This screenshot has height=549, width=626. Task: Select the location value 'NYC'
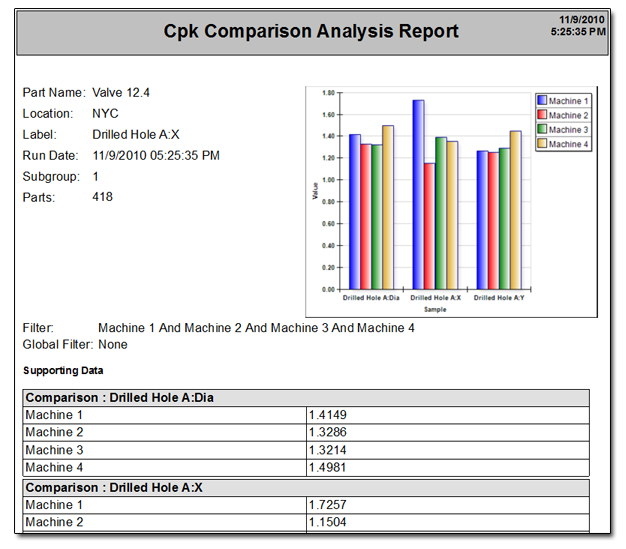click(105, 113)
